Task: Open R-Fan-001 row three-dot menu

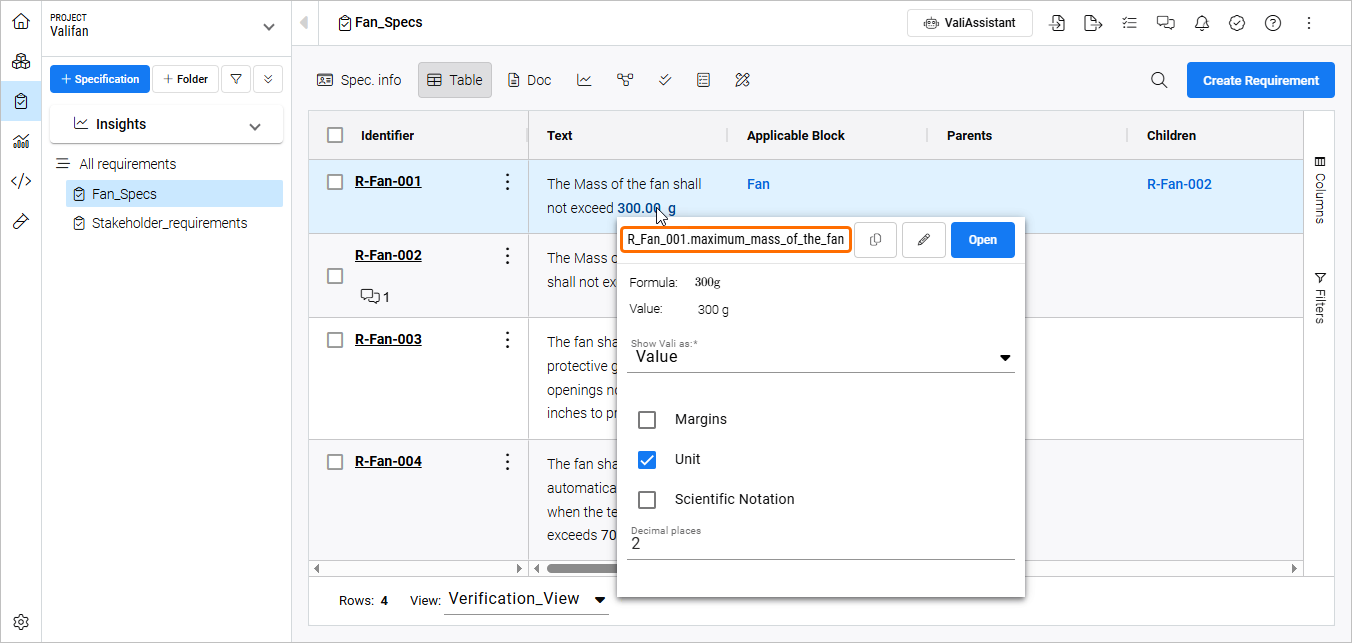Action: pos(507,182)
